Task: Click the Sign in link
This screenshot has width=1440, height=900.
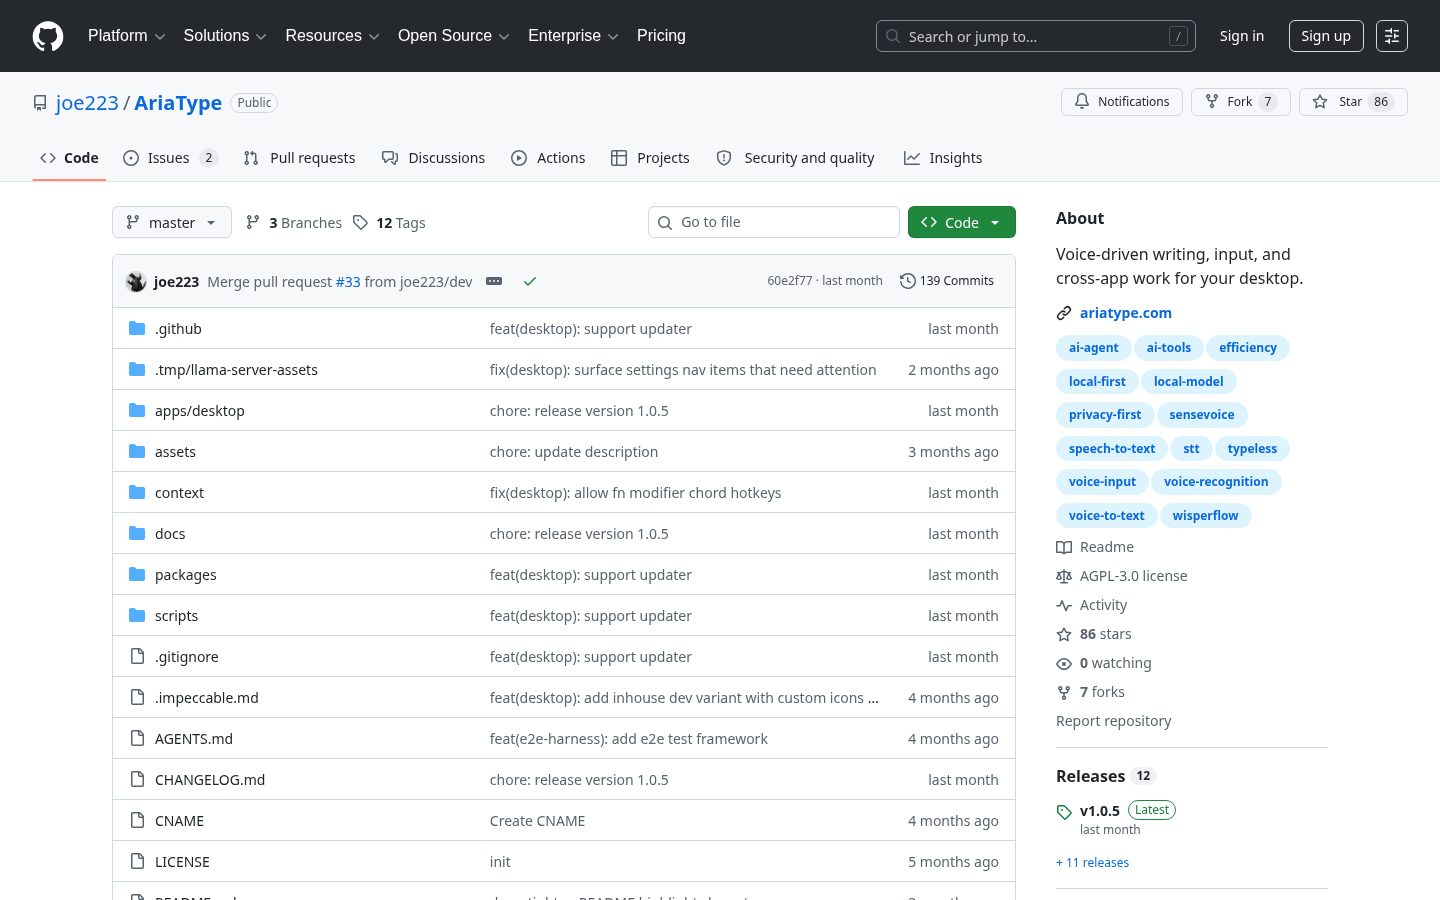Action: [1241, 36]
